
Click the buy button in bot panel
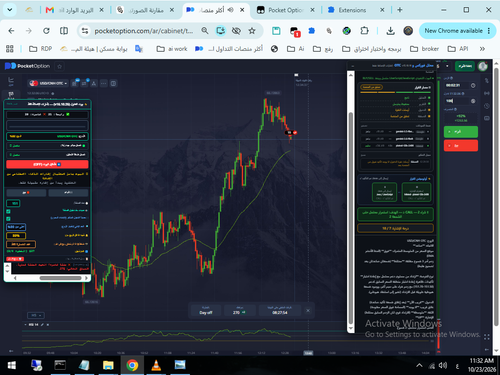click(x=68, y=193)
